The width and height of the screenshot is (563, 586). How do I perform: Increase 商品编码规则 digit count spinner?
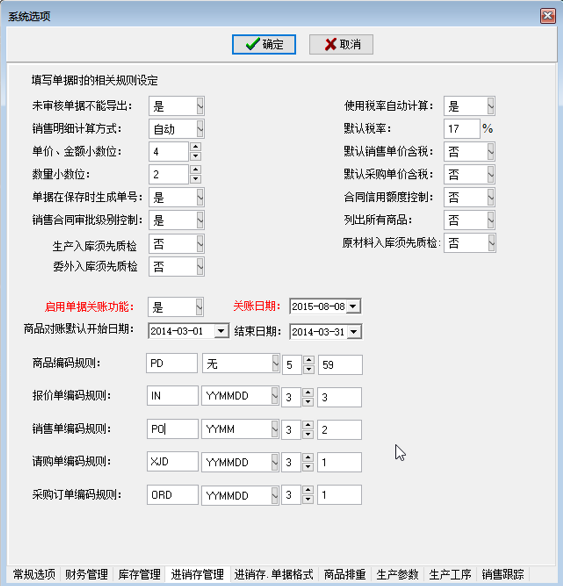pos(308,360)
